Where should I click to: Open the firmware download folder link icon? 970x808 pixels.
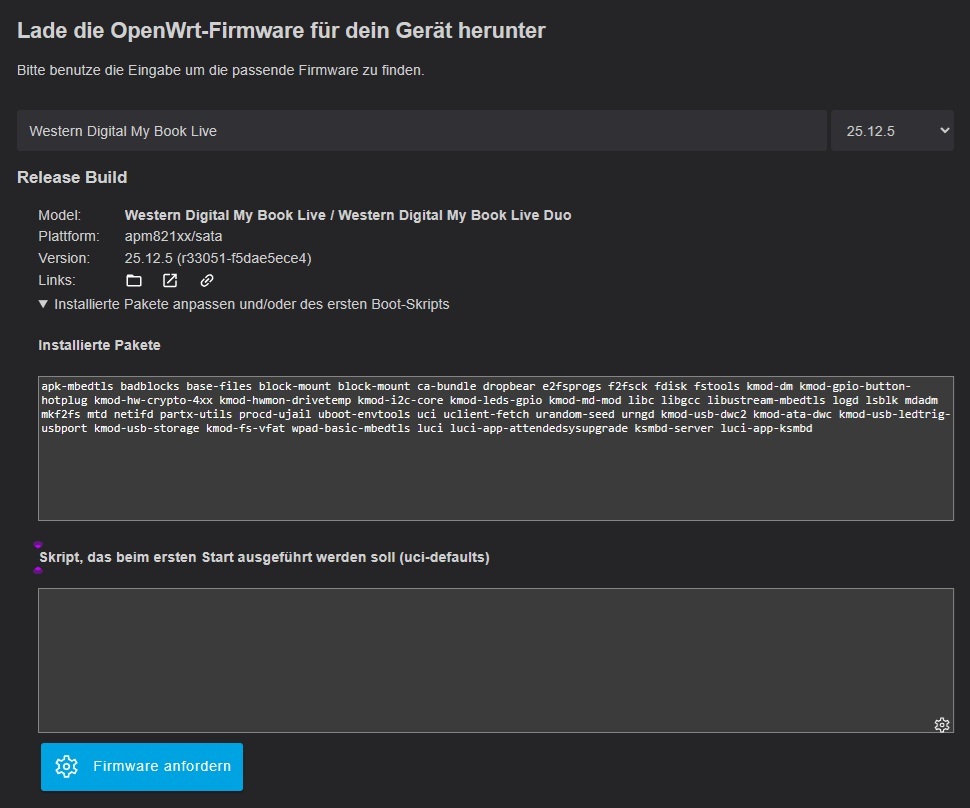point(134,281)
